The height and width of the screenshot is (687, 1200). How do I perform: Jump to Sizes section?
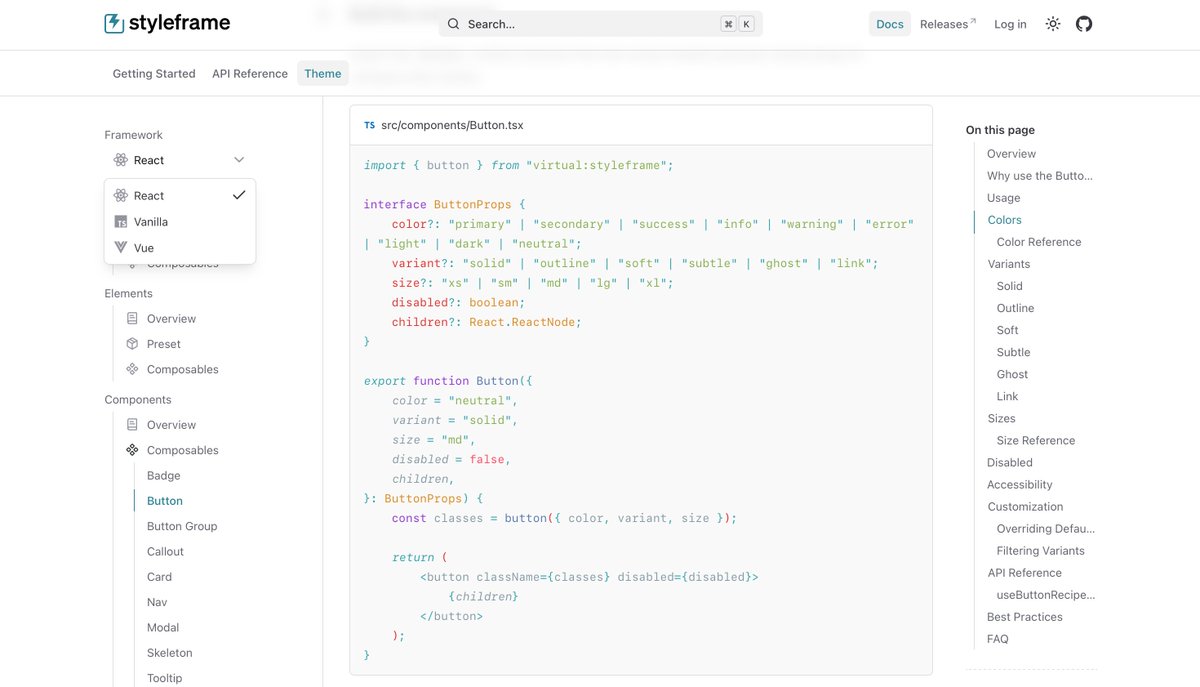(1001, 418)
